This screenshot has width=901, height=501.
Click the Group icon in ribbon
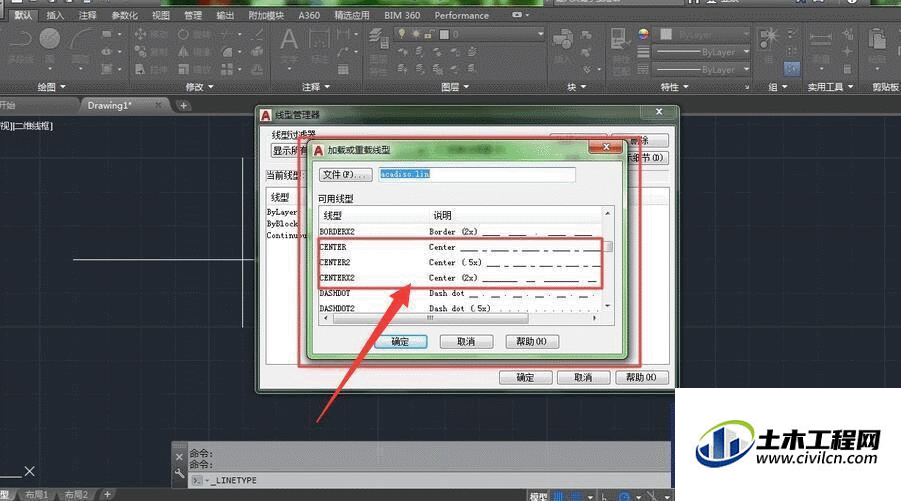768,38
